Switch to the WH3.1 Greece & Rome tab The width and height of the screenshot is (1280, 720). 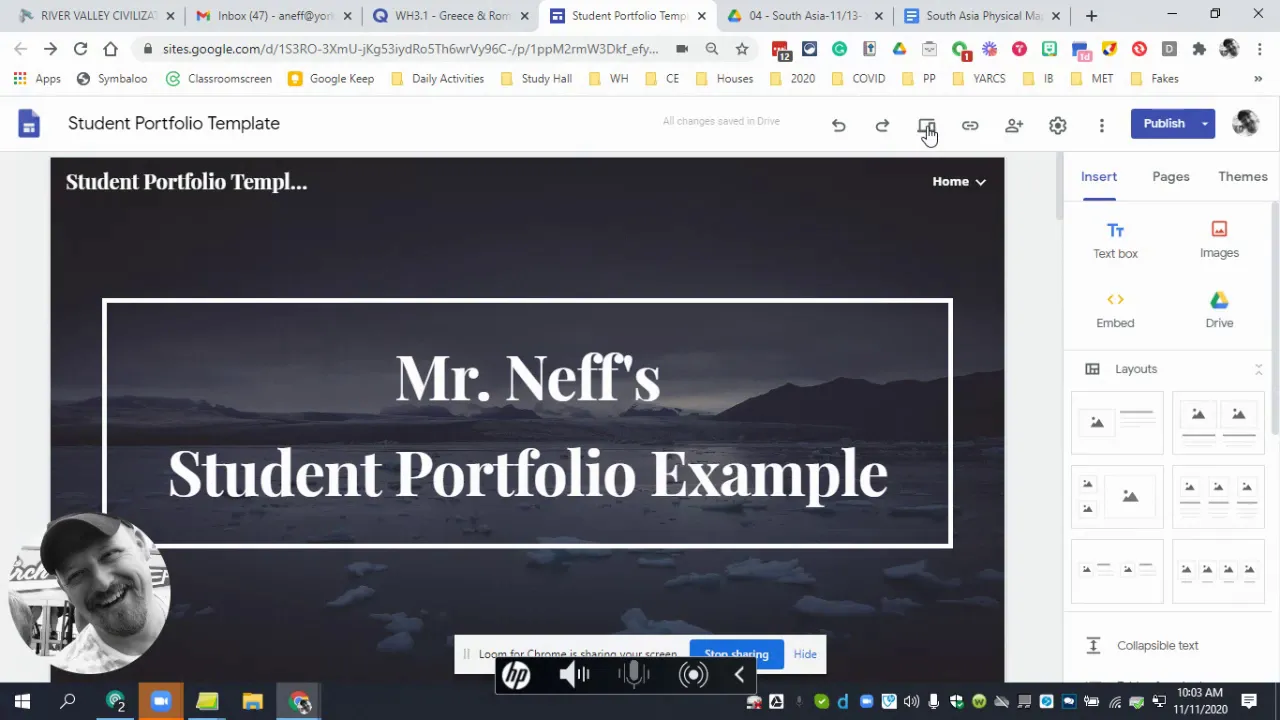(x=452, y=16)
